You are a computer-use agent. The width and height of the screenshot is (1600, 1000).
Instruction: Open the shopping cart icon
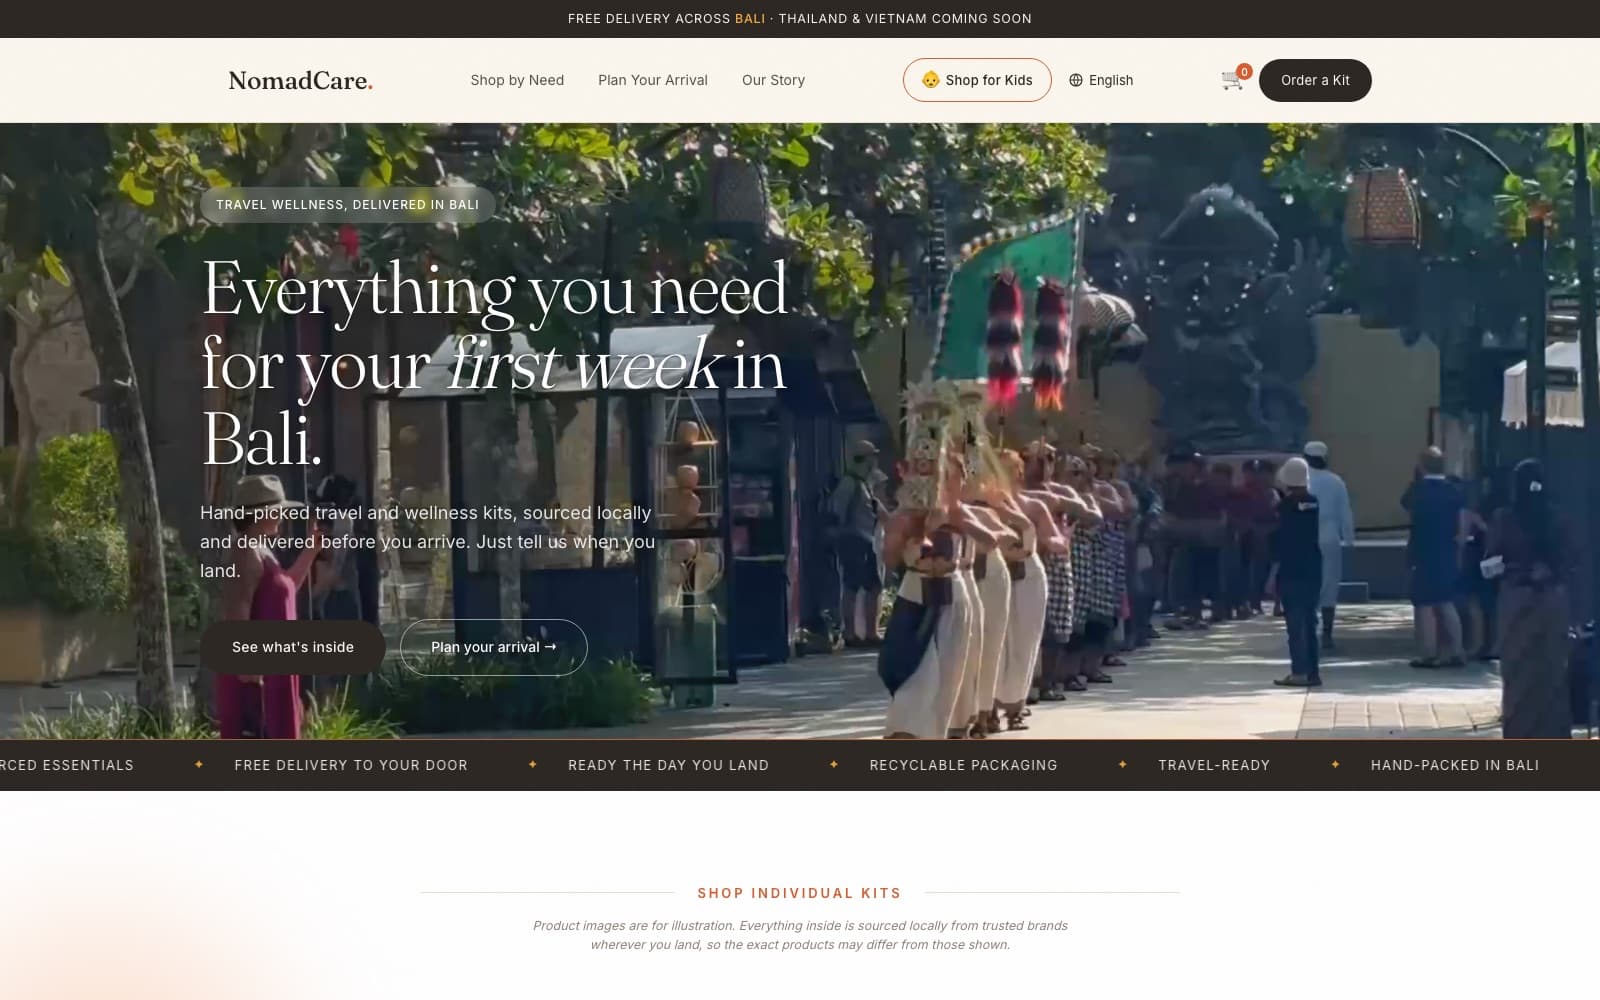[x=1232, y=81]
